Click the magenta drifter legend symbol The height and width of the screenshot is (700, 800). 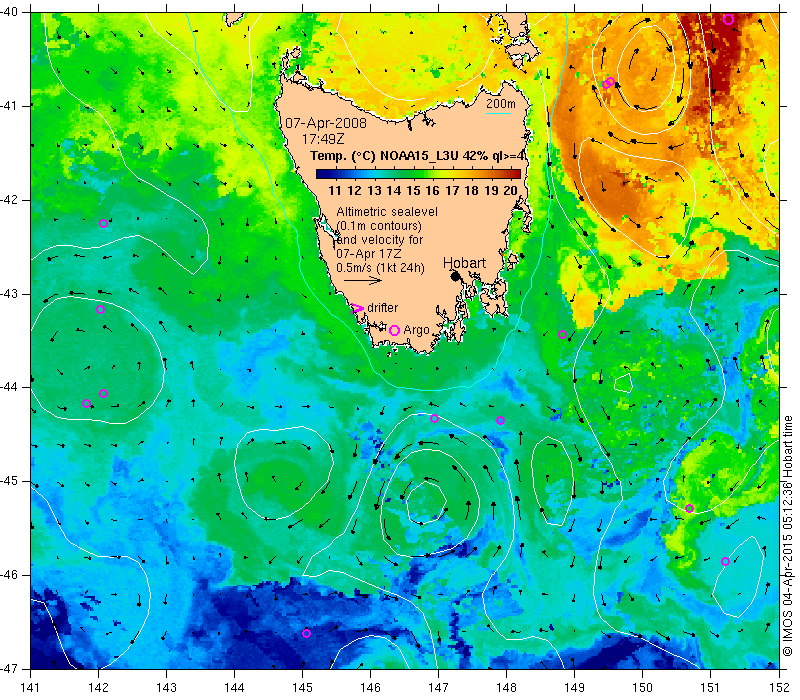point(358,308)
